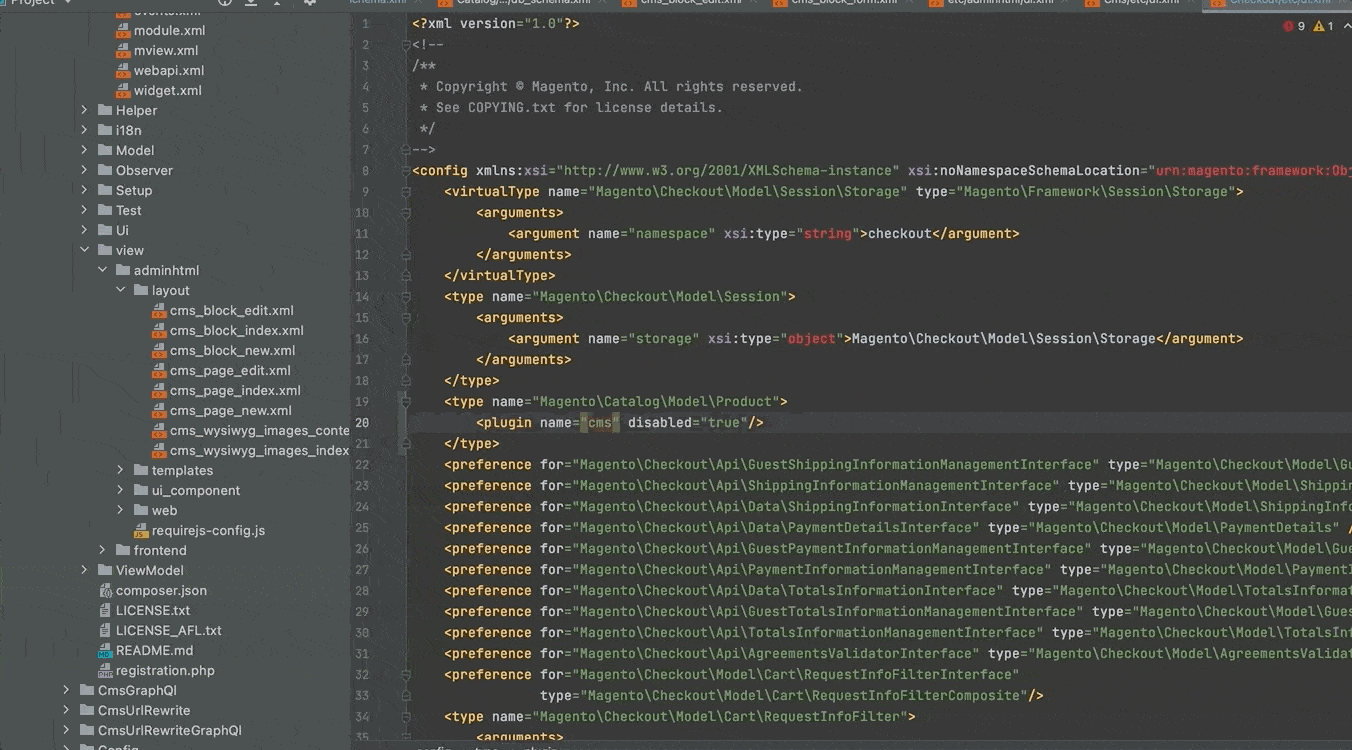The image size is (1352, 750).
Task: Toggle fold marker at line 14 type tag
Action: tap(406, 297)
